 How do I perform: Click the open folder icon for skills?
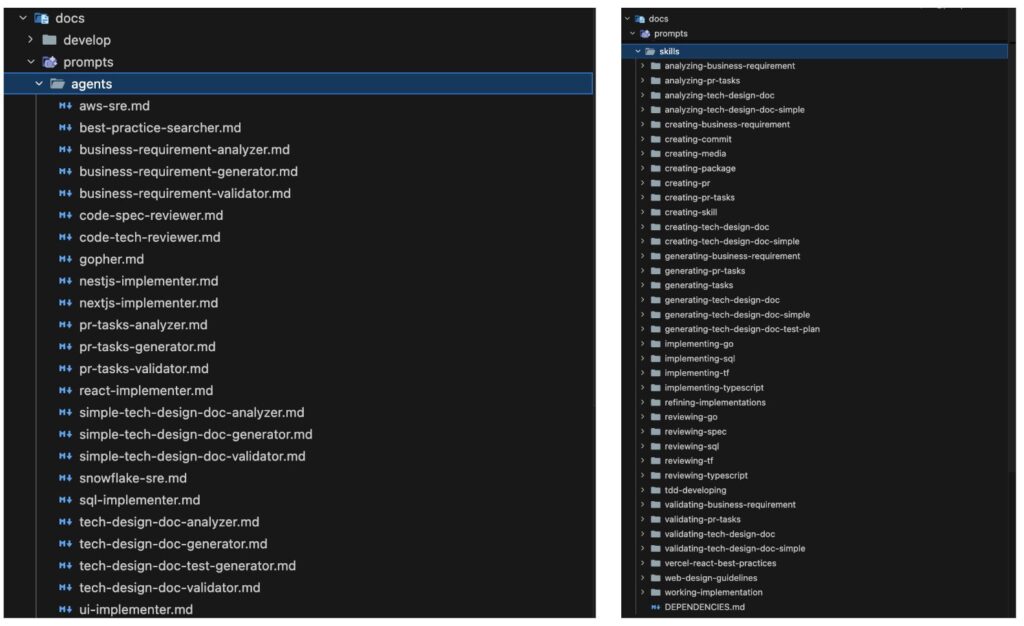pyautogui.click(x=650, y=51)
